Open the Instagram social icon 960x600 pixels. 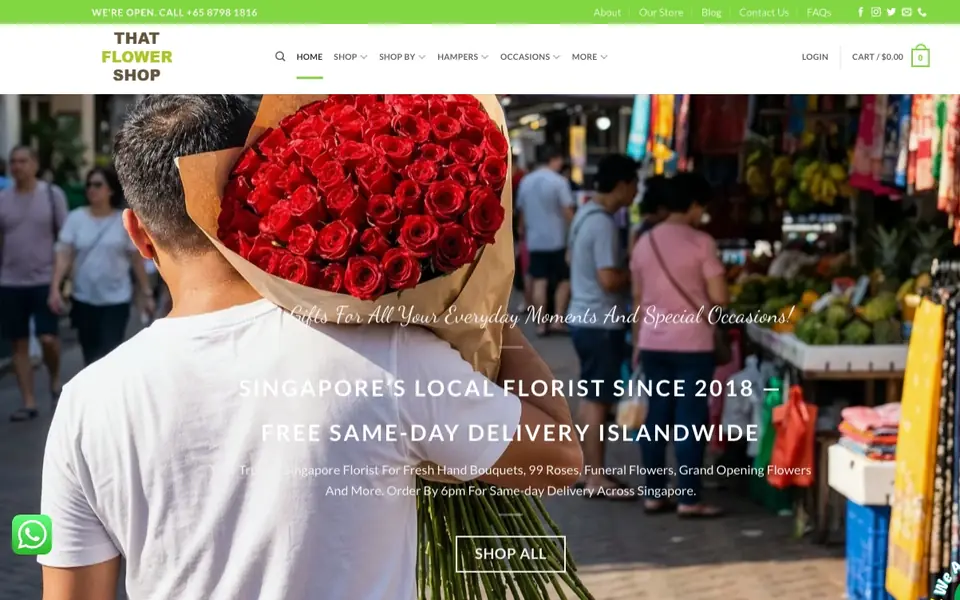876,12
